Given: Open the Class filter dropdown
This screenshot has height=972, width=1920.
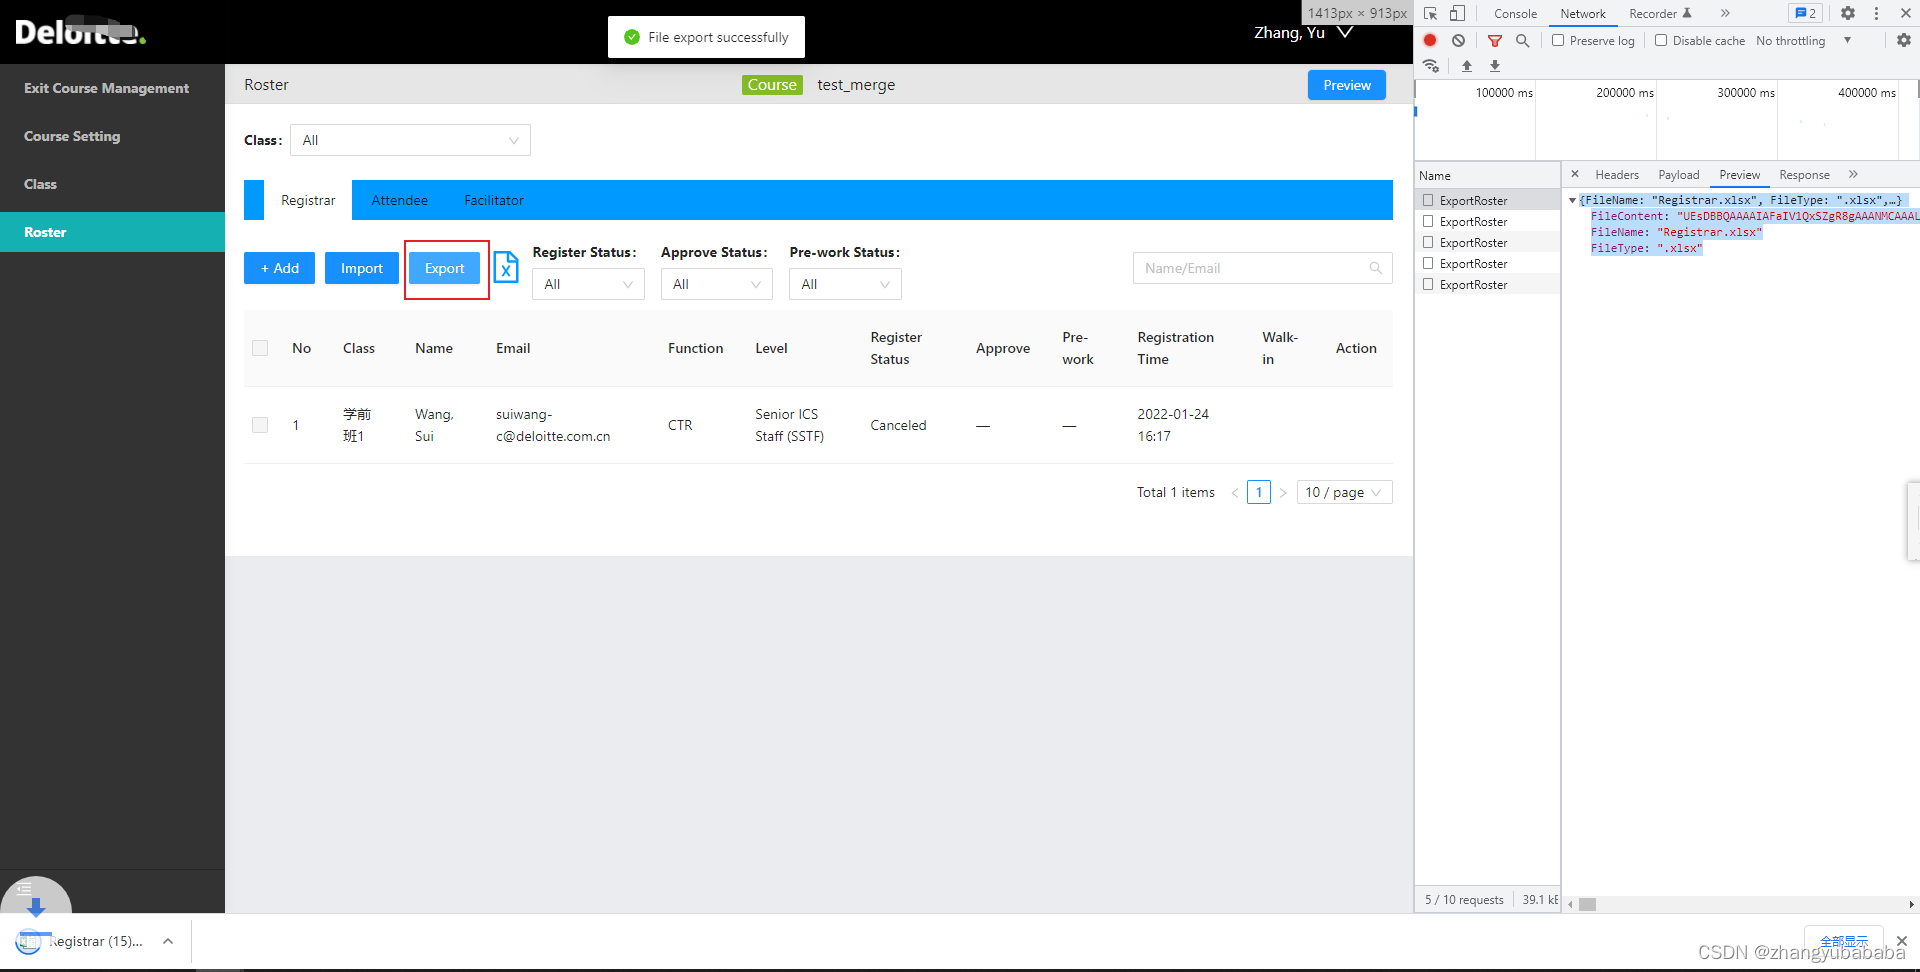Looking at the screenshot, I should [x=410, y=140].
